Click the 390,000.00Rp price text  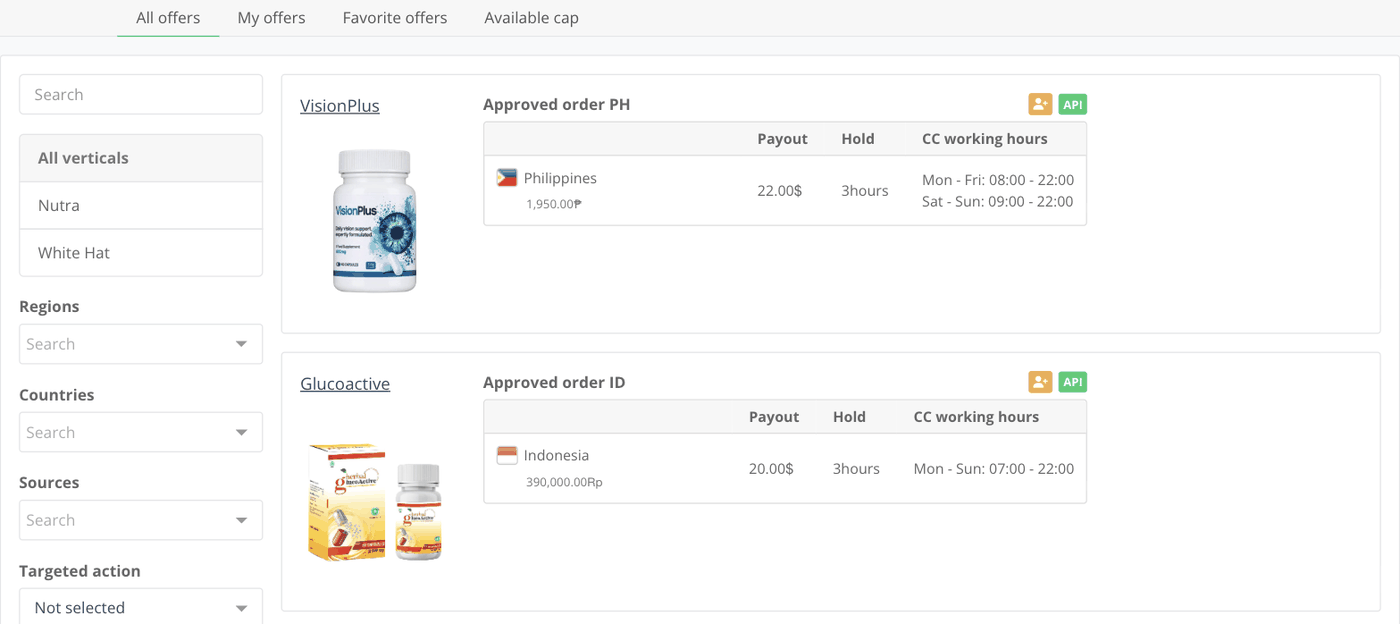pyautogui.click(x=564, y=482)
